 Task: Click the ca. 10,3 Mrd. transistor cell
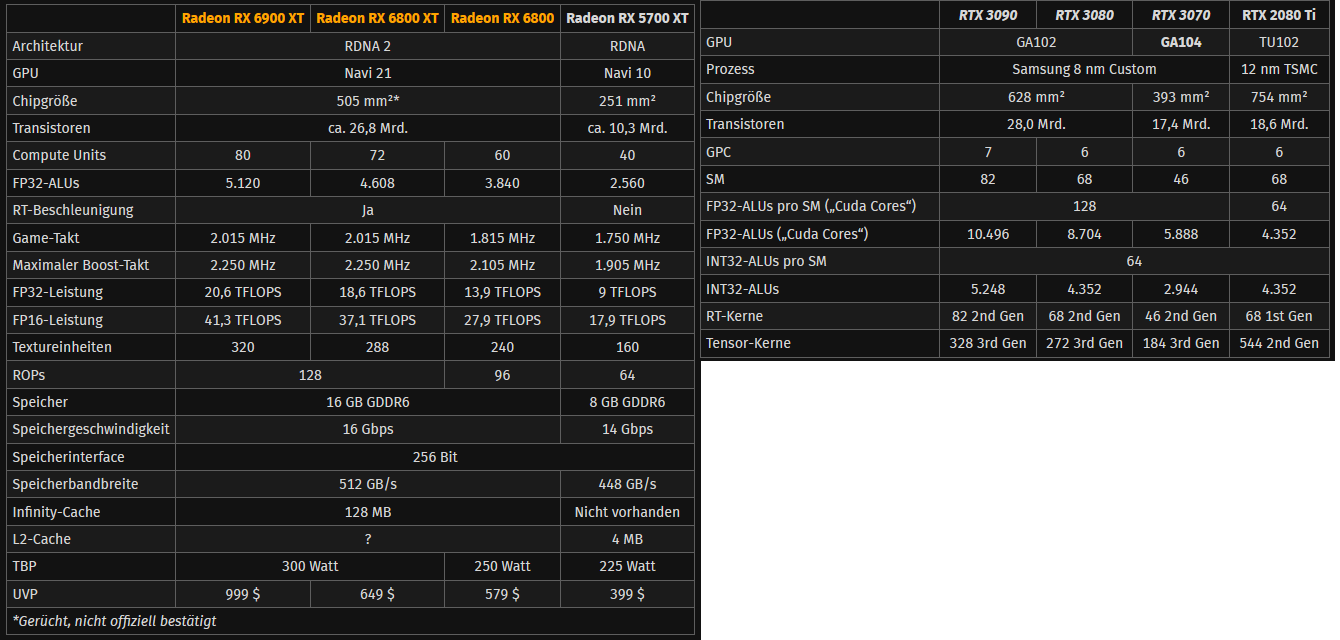pyautogui.click(x=627, y=128)
